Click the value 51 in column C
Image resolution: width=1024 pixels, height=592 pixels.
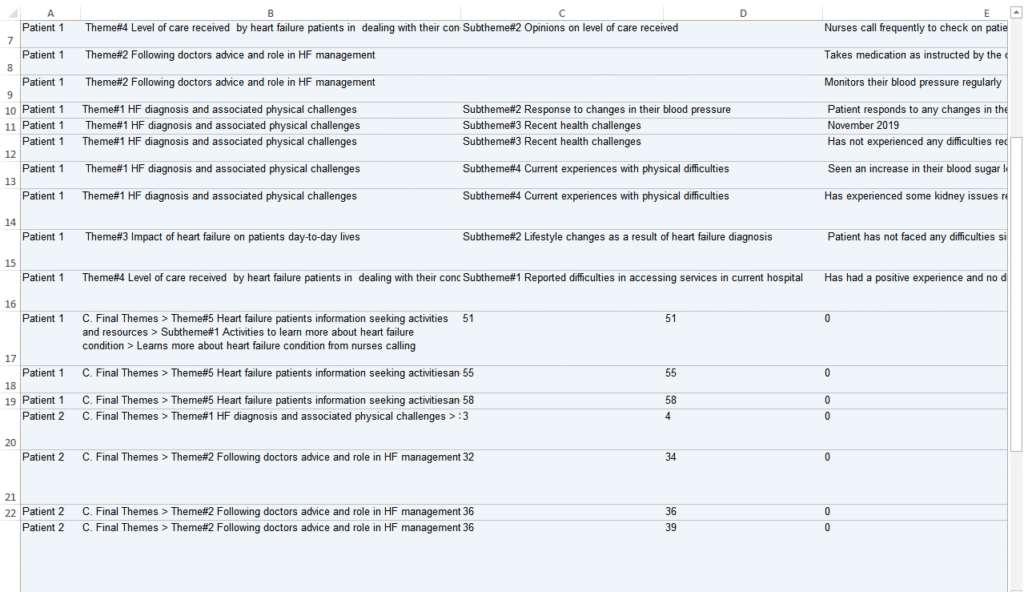click(x=468, y=319)
